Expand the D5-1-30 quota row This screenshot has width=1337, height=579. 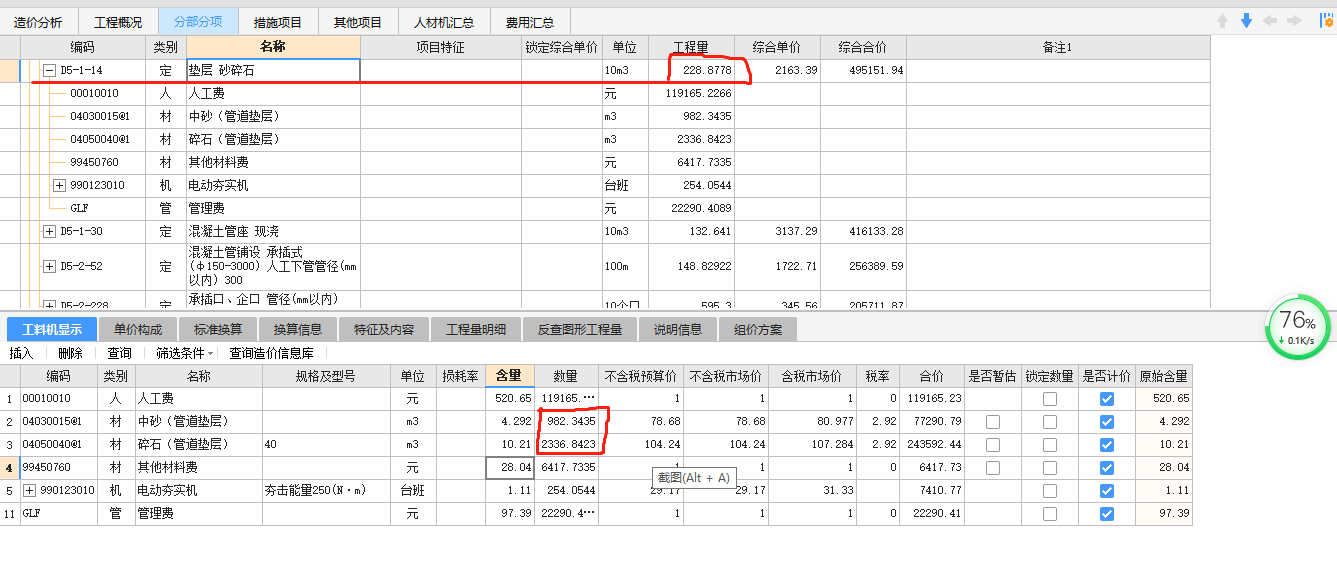49,232
